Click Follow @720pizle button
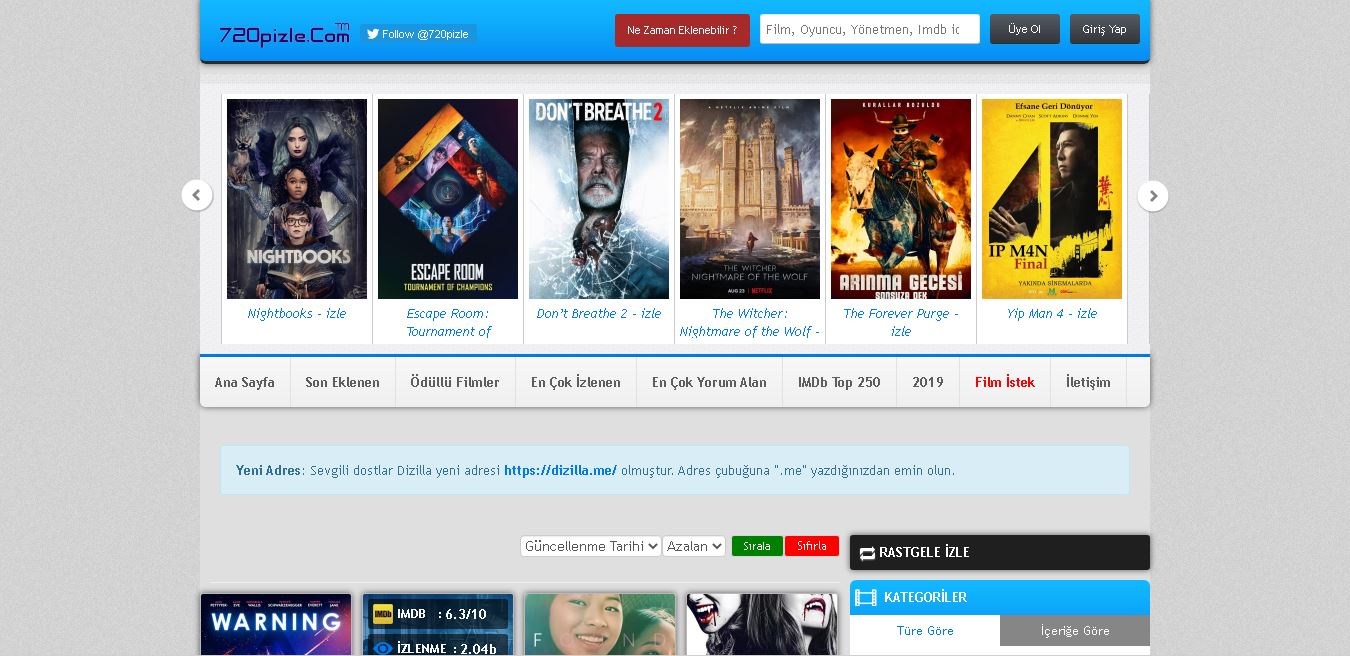 click(x=418, y=34)
